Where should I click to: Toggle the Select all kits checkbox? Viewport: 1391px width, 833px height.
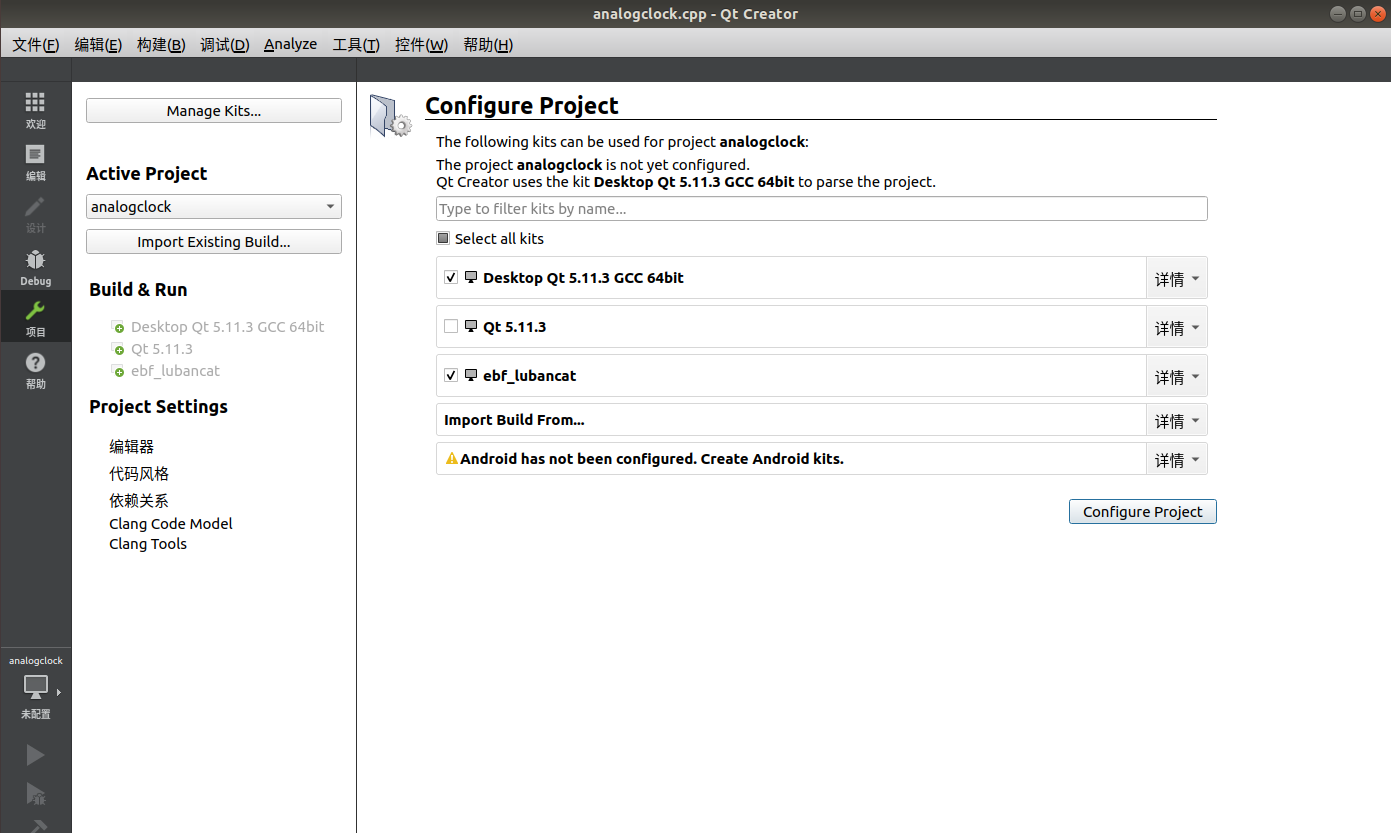point(443,238)
